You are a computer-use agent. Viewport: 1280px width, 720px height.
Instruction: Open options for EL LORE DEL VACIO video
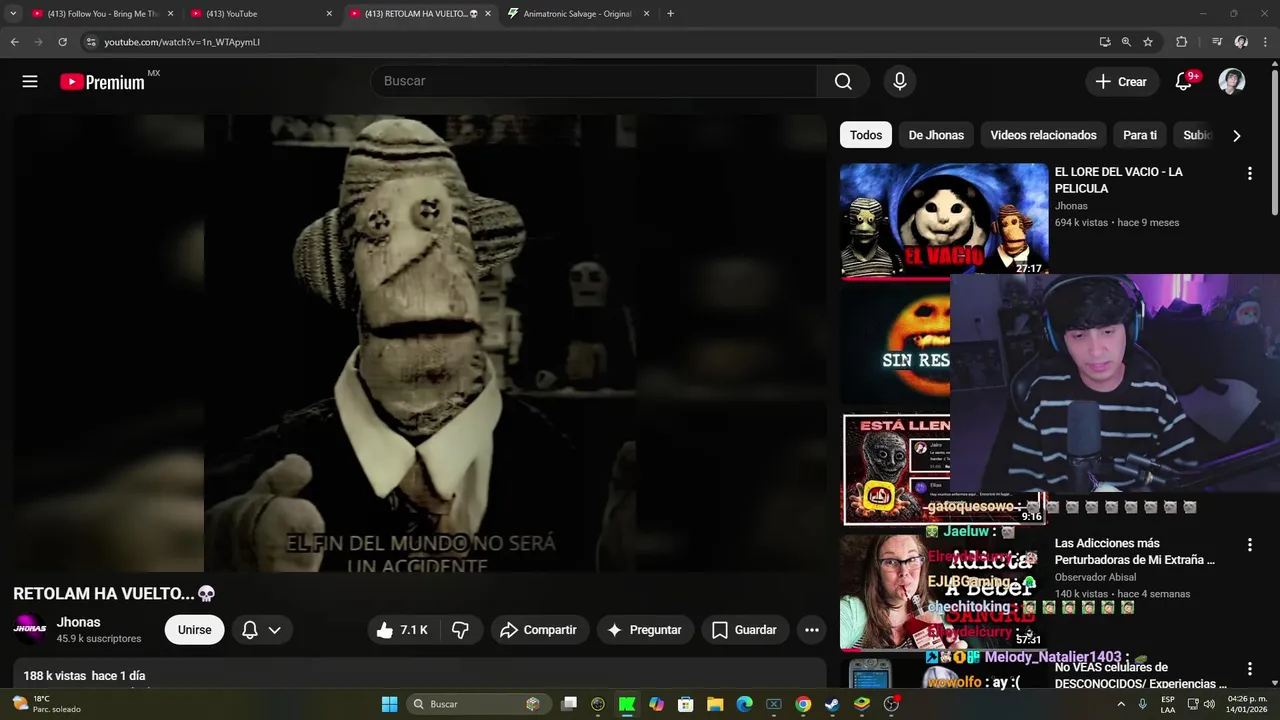1249,174
